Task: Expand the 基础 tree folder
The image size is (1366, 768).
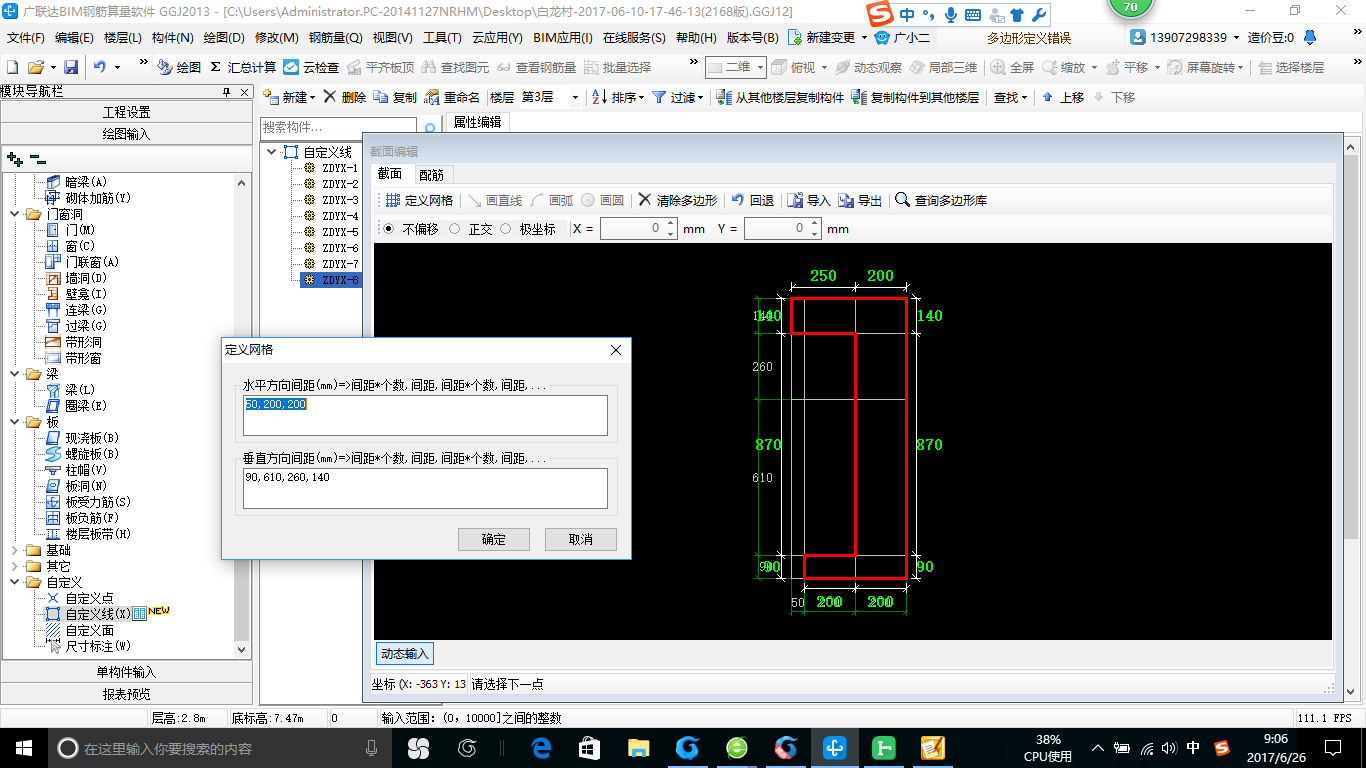Action: [x=14, y=550]
